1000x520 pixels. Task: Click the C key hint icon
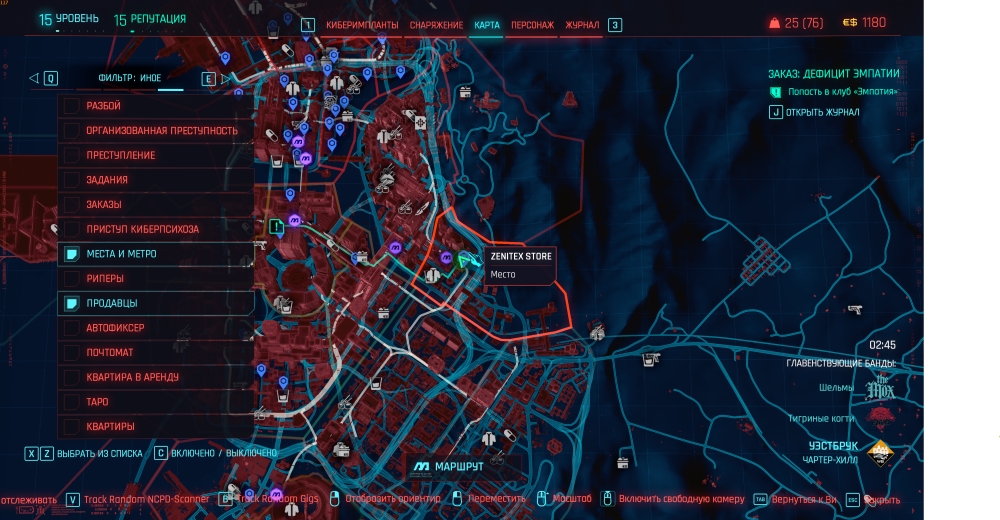coord(161,453)
